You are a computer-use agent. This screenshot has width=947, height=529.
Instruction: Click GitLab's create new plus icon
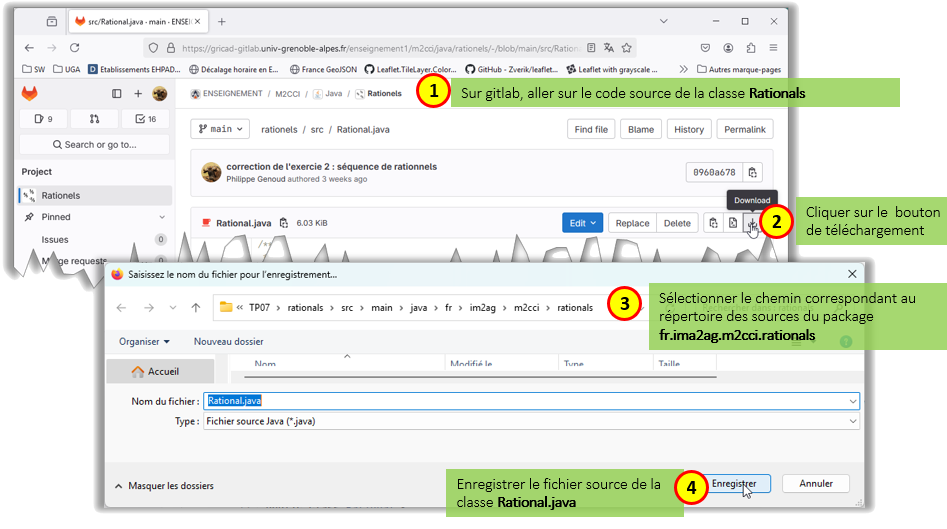(138, 94)
